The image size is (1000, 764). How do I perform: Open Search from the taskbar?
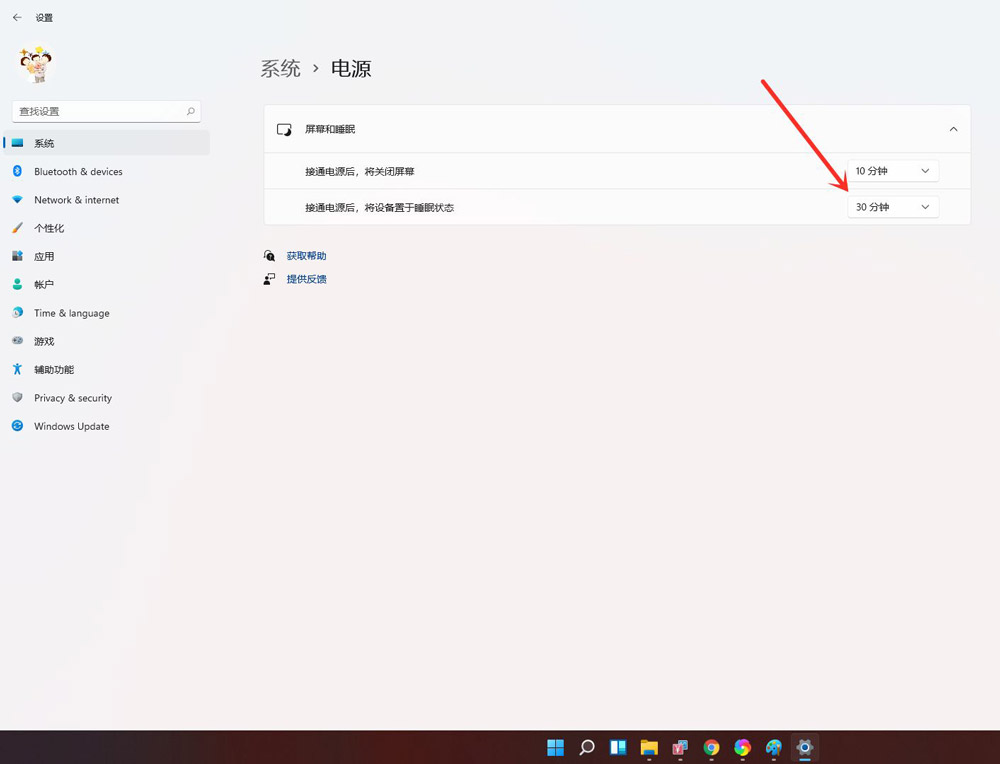pyautogui.click(x=586, y=747)
